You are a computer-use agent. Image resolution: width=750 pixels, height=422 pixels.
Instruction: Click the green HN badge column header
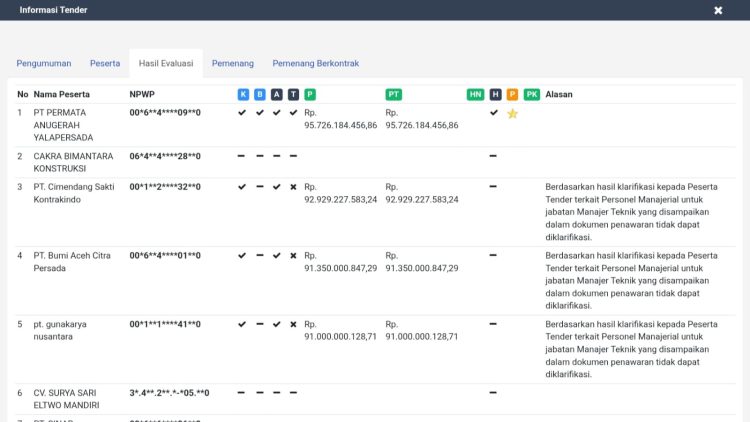click(x=475, y=94)
